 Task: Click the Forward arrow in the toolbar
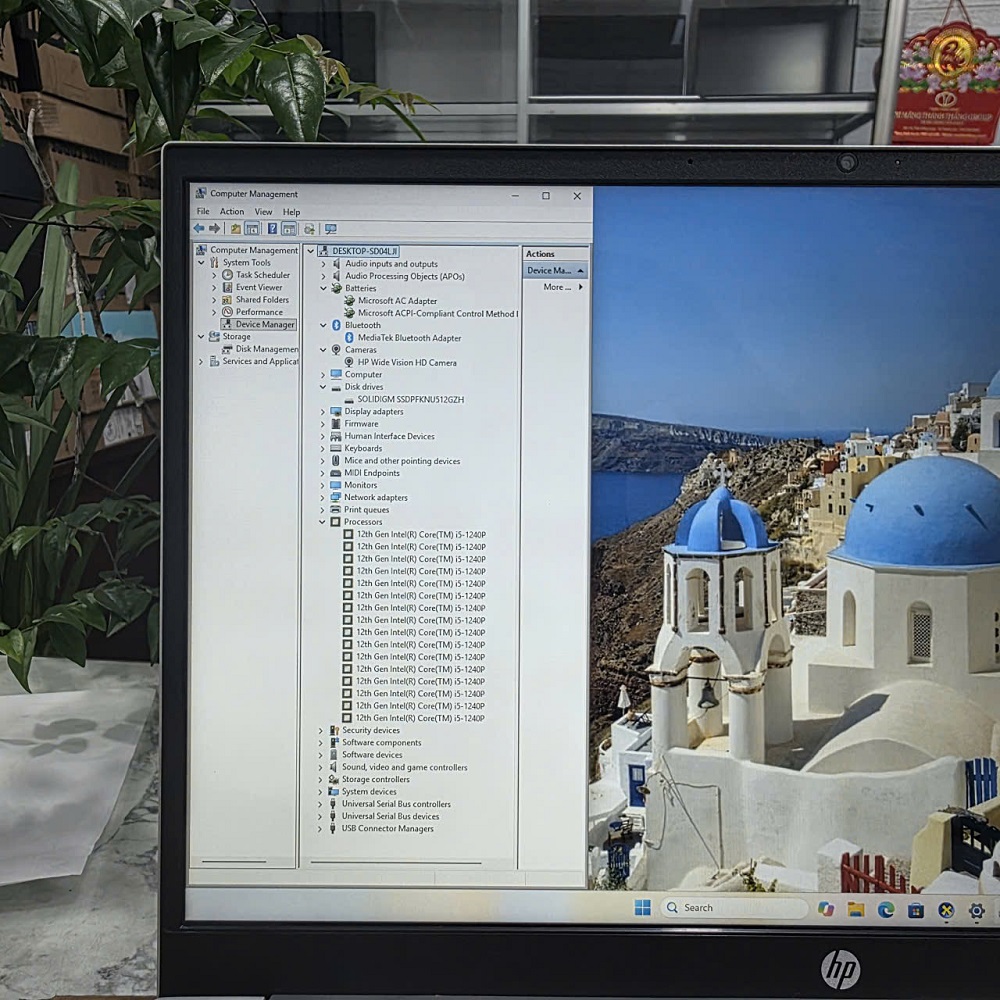click(x=214, y=228)
